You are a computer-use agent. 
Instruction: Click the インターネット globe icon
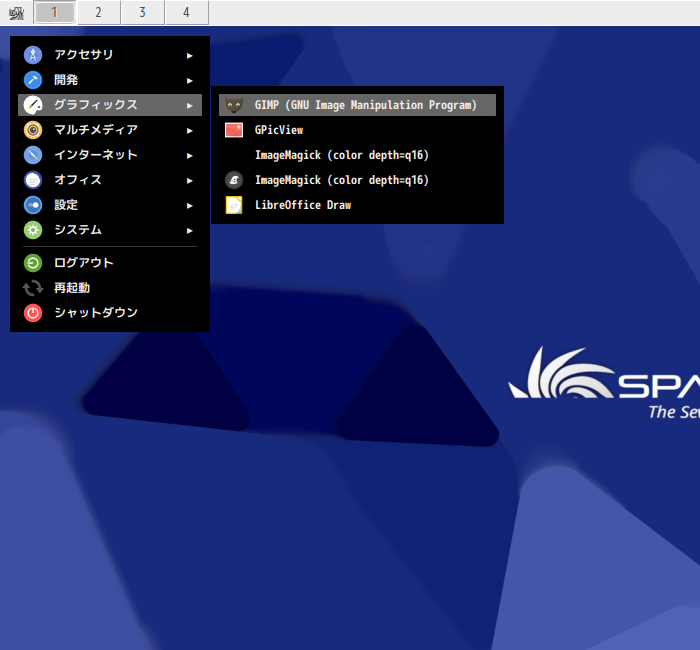33,155
